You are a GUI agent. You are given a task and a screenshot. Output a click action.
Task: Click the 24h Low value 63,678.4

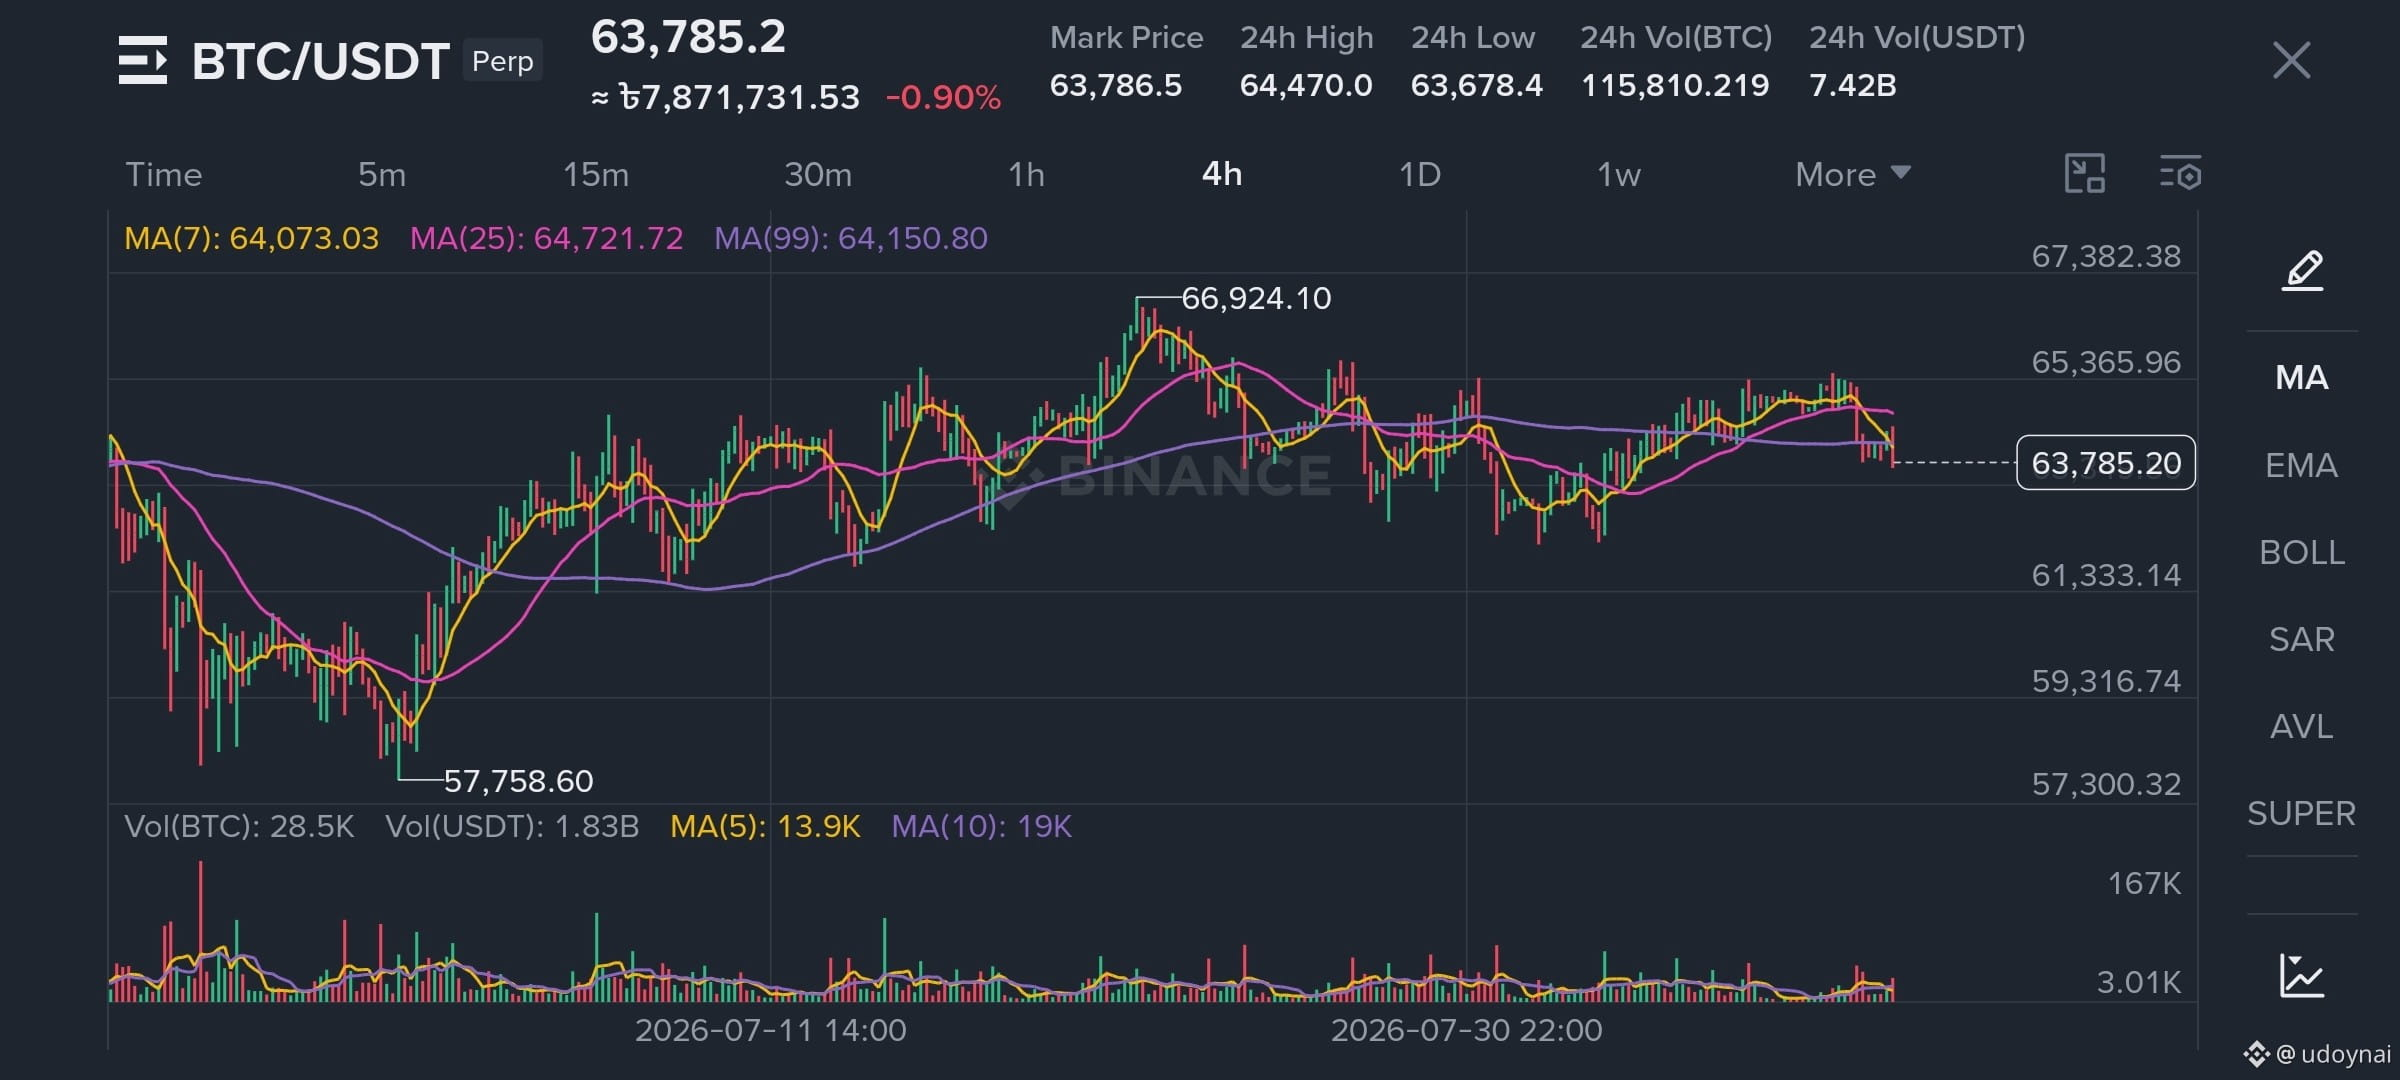[x=1477, y=85]
